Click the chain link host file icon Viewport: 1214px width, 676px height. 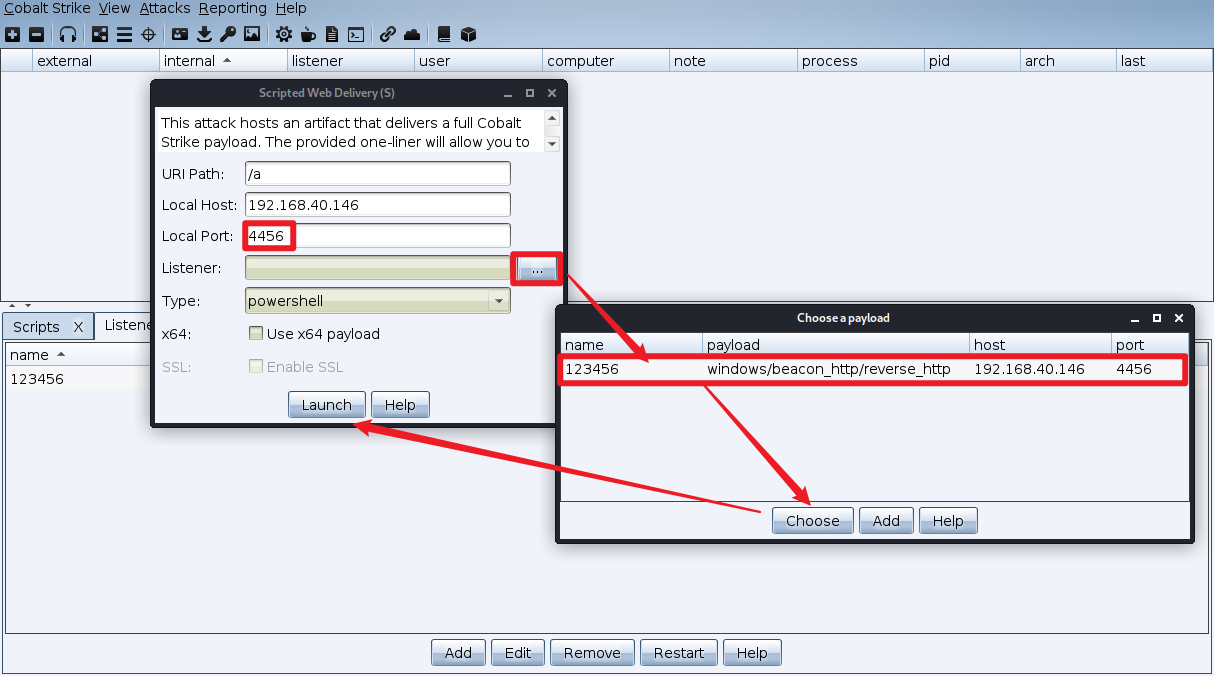coord(388,34)
